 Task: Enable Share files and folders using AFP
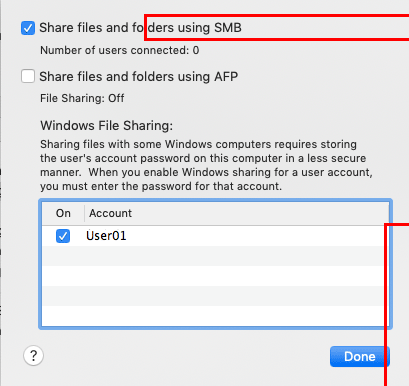[28, 76]
